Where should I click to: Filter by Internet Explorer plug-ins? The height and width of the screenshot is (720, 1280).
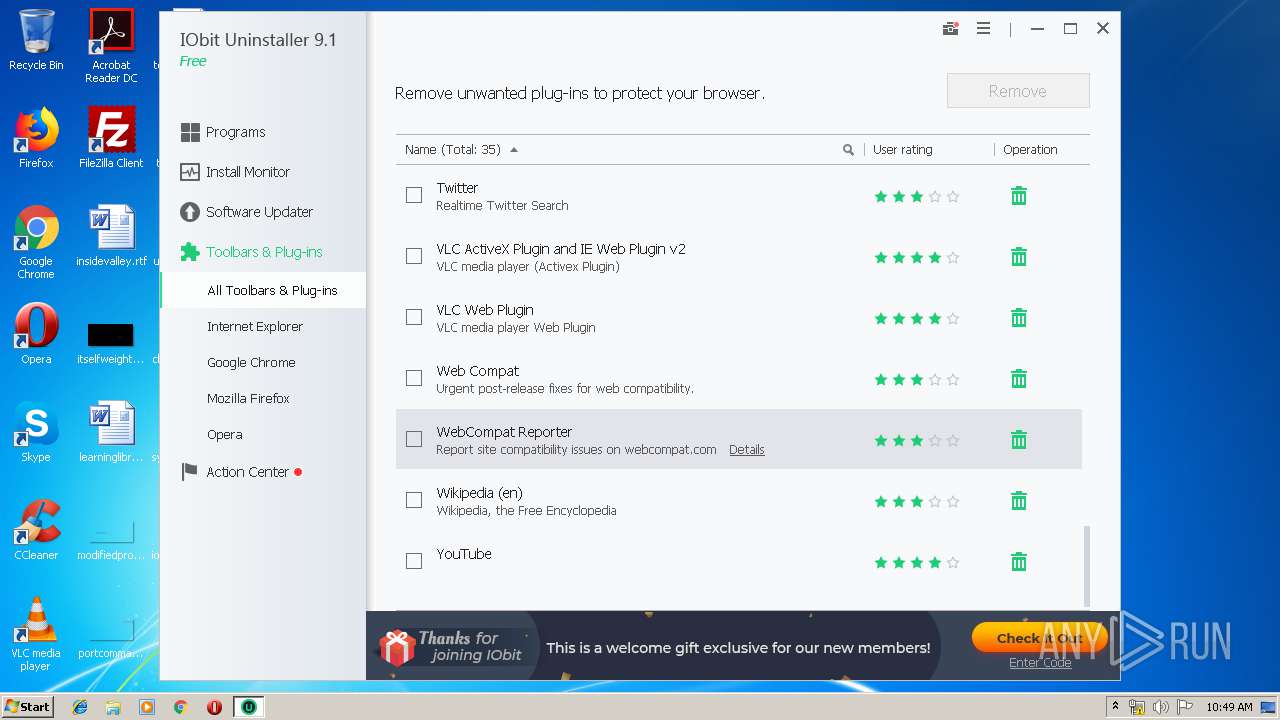pos(255,326)
